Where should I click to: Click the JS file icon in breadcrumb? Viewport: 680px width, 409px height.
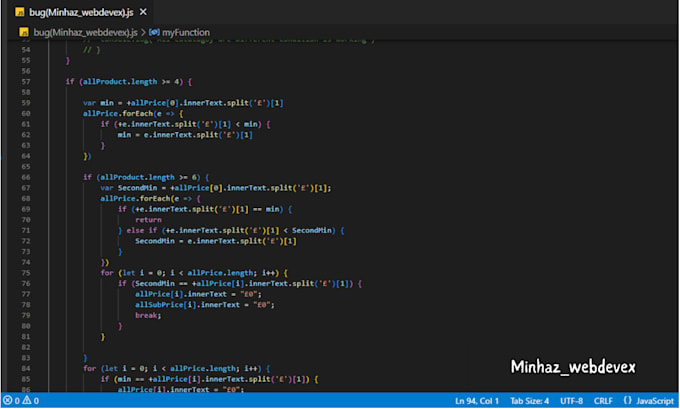(x=24, y=33)
